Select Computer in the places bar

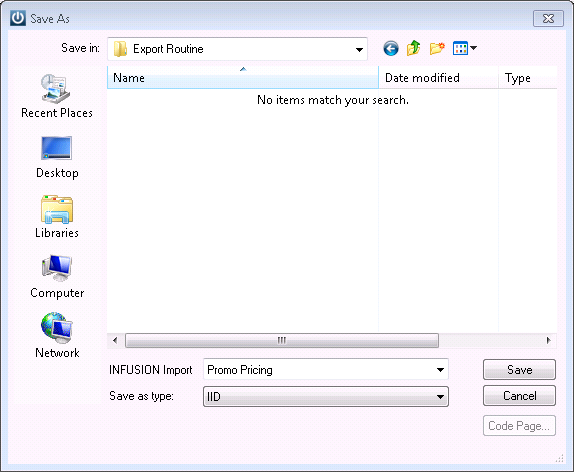pyautogui.click(x=57, y=277)
